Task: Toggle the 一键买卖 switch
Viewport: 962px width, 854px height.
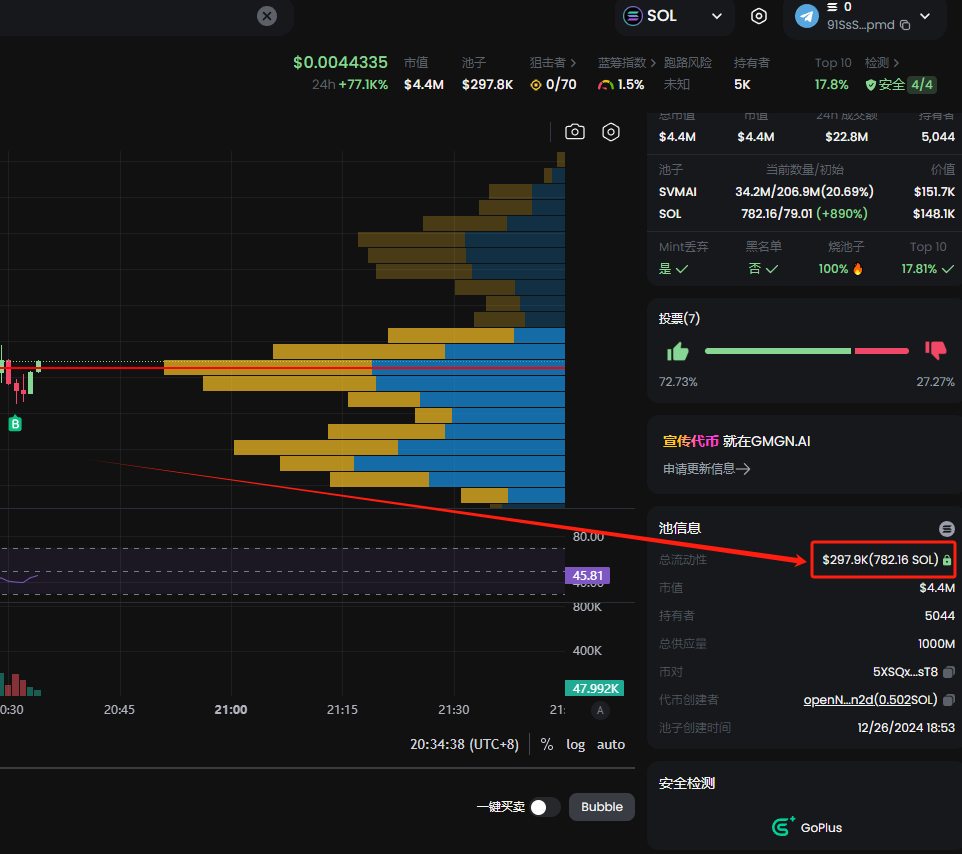Action: point(545,807)
